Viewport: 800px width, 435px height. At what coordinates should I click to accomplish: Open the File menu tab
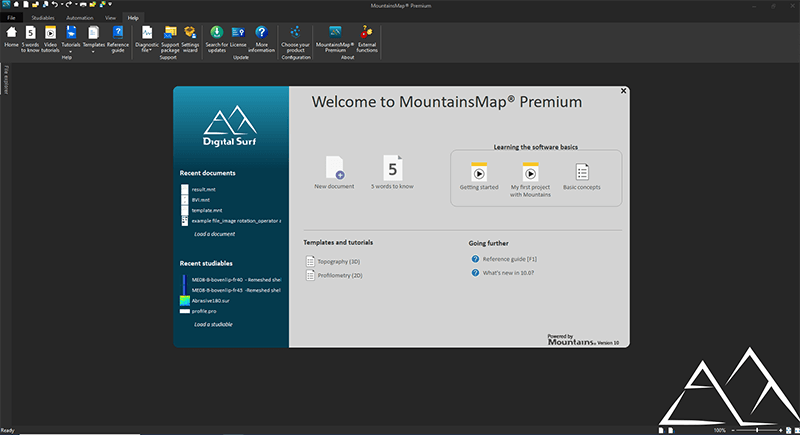tap(11, 18)
